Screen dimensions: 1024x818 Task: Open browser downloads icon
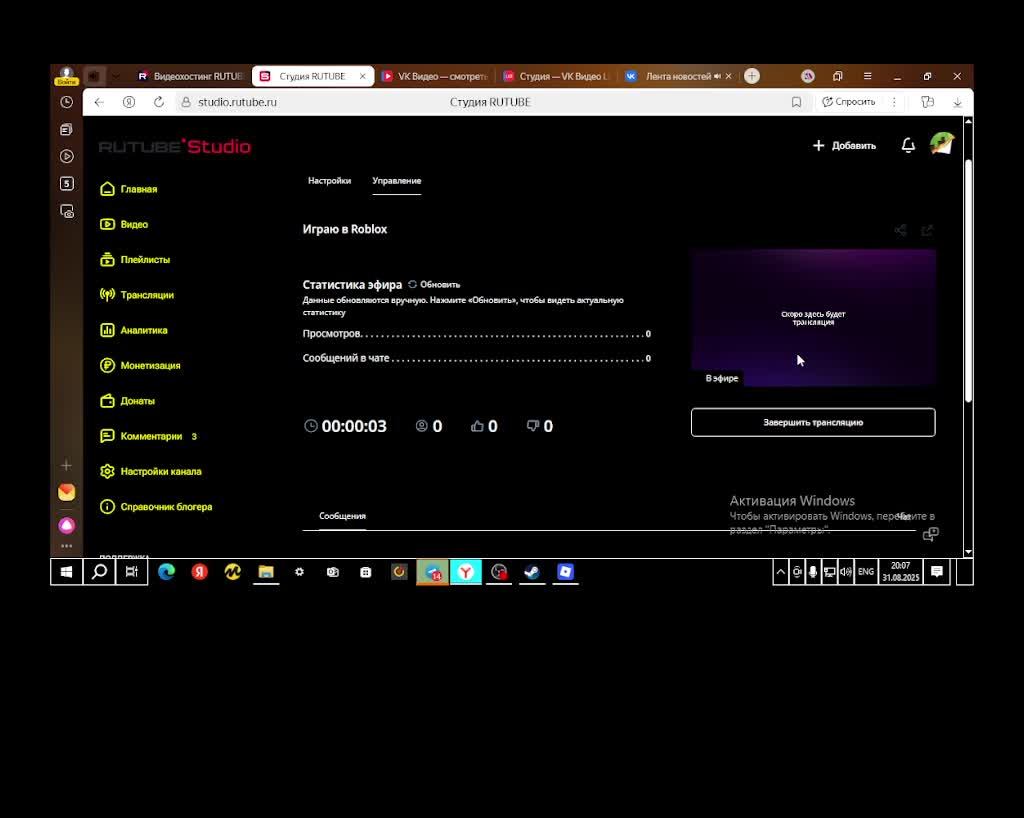coord(957,102)
